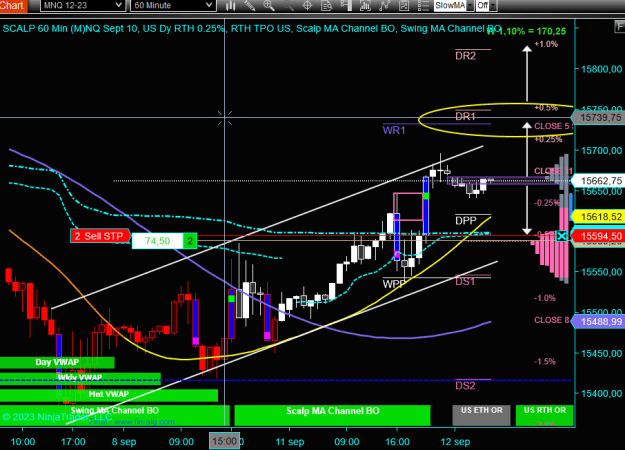Open the strategies icon in toolbar
Screen dimensions: 625x450
(x=404, y=5)
